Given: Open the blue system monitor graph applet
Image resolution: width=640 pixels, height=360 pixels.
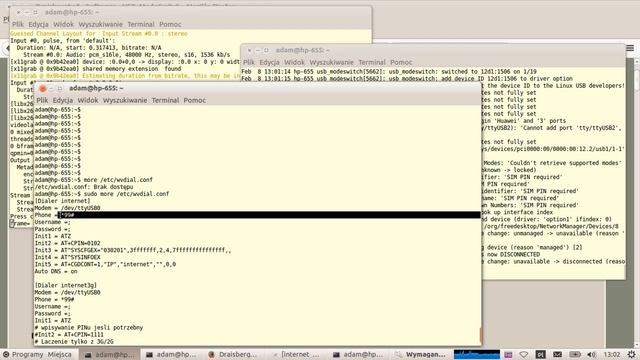Looking at the screenshot, I should 477,354.
